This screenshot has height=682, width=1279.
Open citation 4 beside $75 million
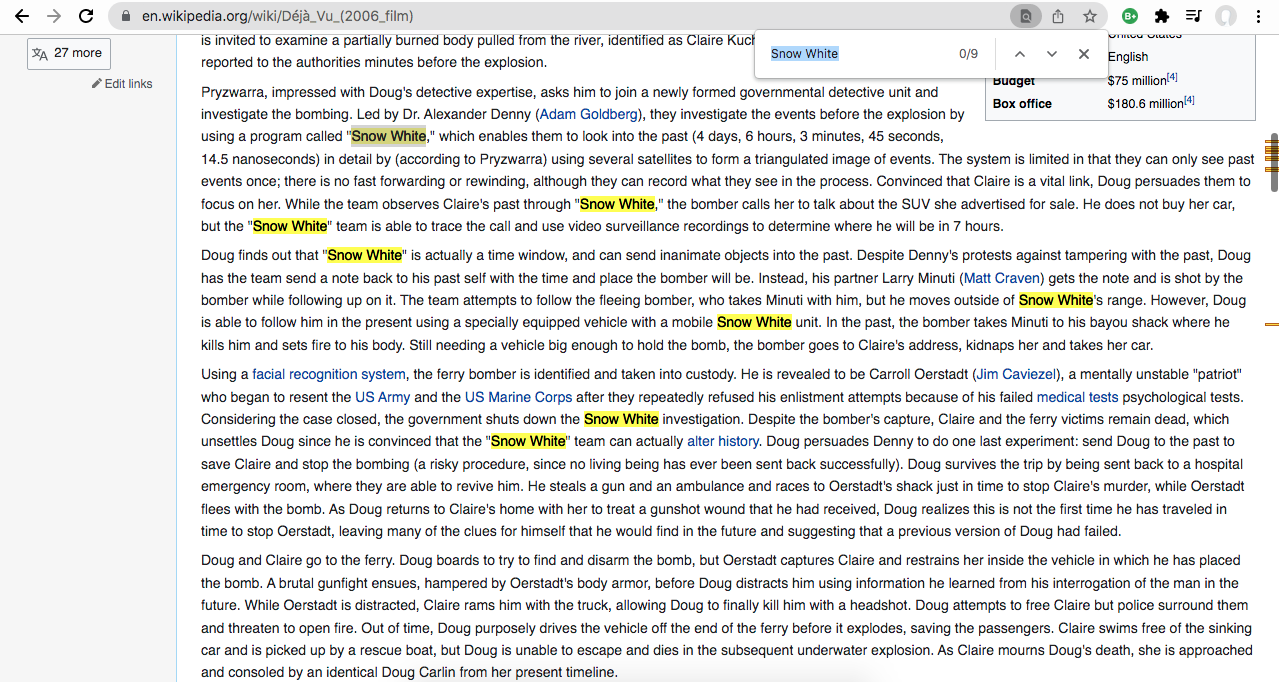click(x=1172, y=77)
